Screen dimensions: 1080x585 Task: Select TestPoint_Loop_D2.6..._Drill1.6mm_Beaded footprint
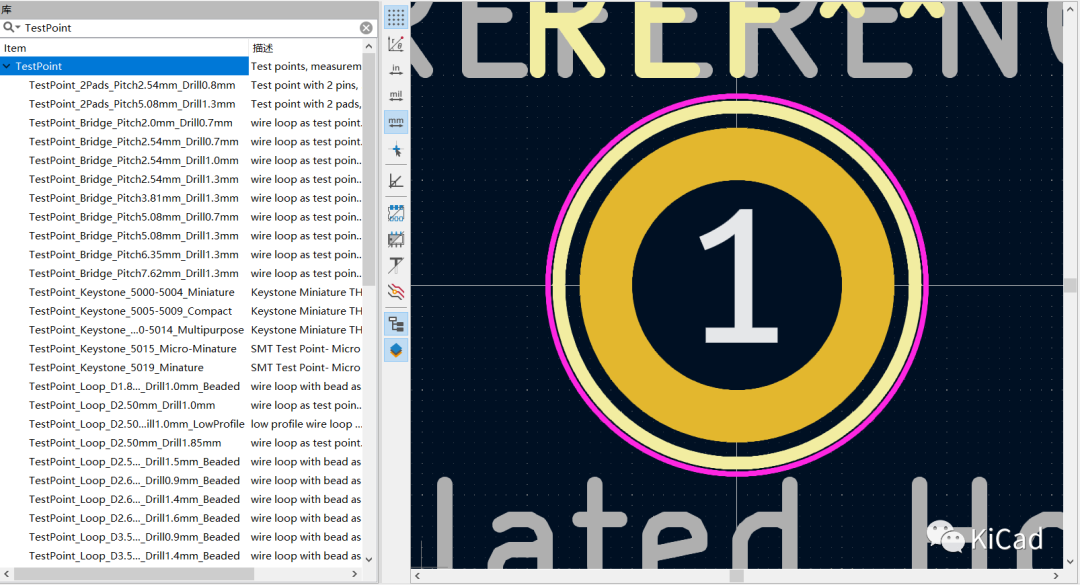tap(134, 518)
